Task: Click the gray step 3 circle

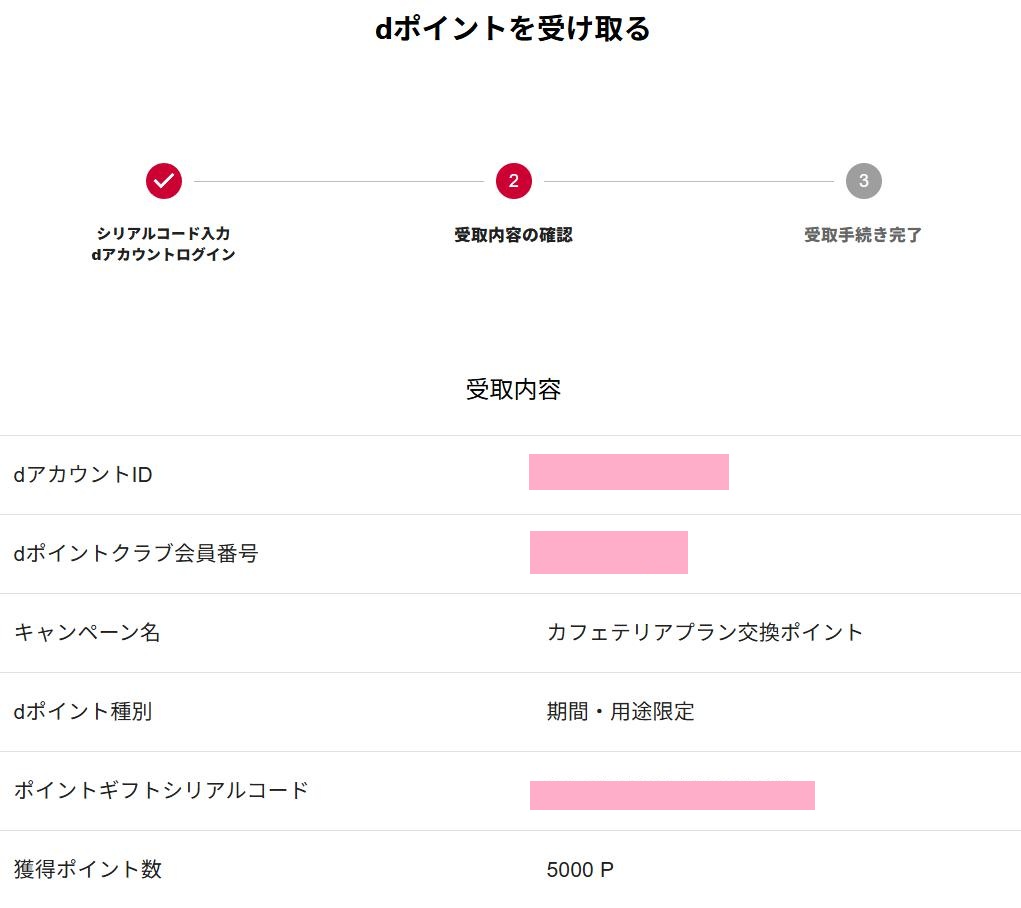Action: click(x=863, y=181)
